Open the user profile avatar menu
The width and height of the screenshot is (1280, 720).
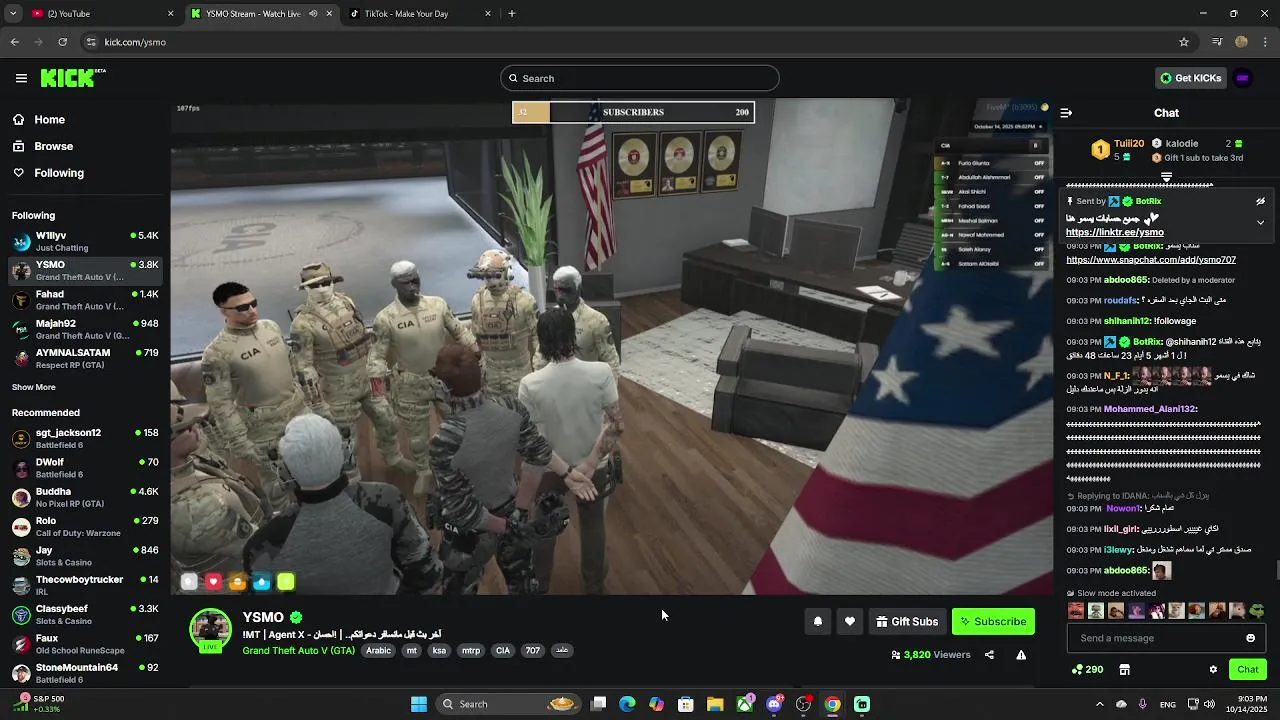tap(1243, 78)
